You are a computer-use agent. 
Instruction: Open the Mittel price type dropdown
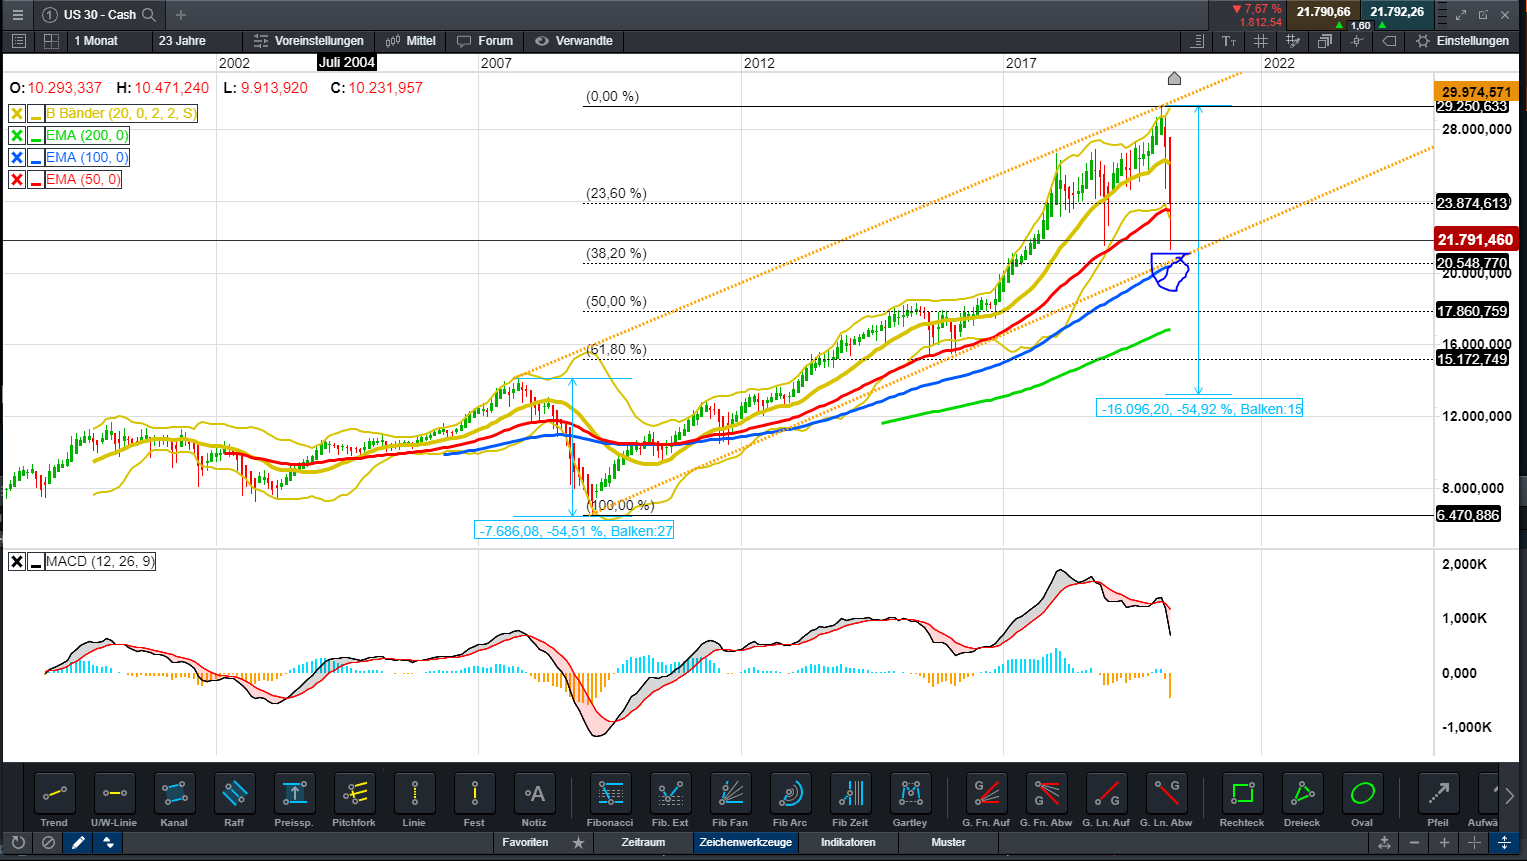[x=411, y=41]
